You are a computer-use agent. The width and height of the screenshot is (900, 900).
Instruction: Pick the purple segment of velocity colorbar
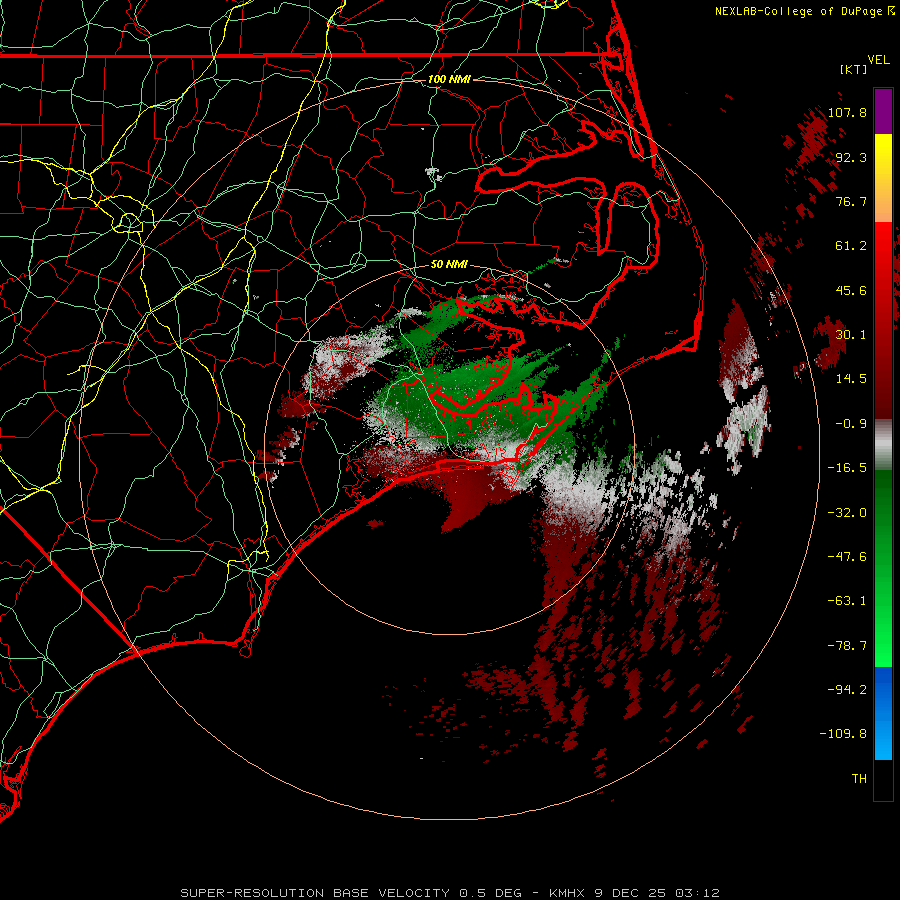pyautogui.click(x=883, y=111)
